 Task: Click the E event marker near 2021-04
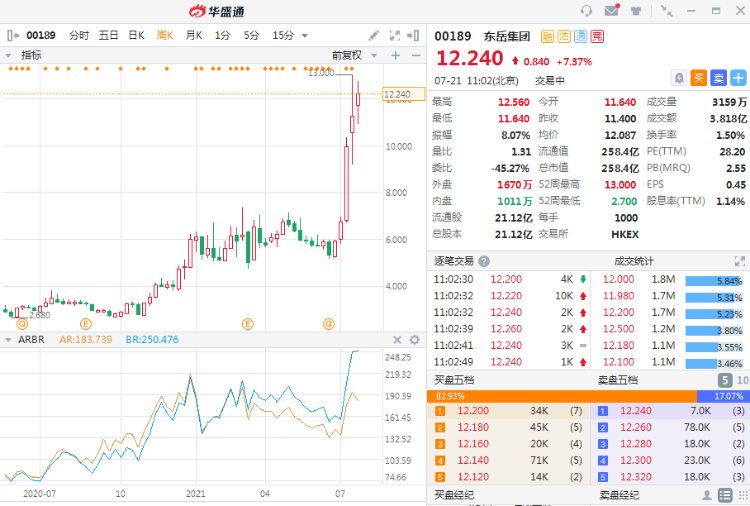(248, 324)
